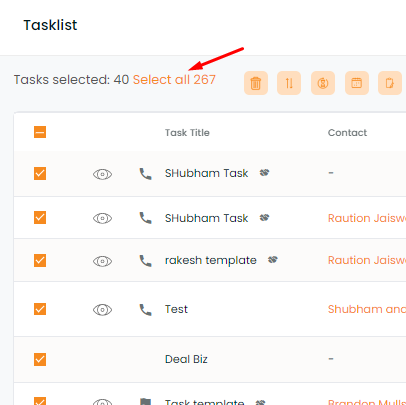Uncheck the Test task checkbox
406x405 pixels.
tap(40, 309)
